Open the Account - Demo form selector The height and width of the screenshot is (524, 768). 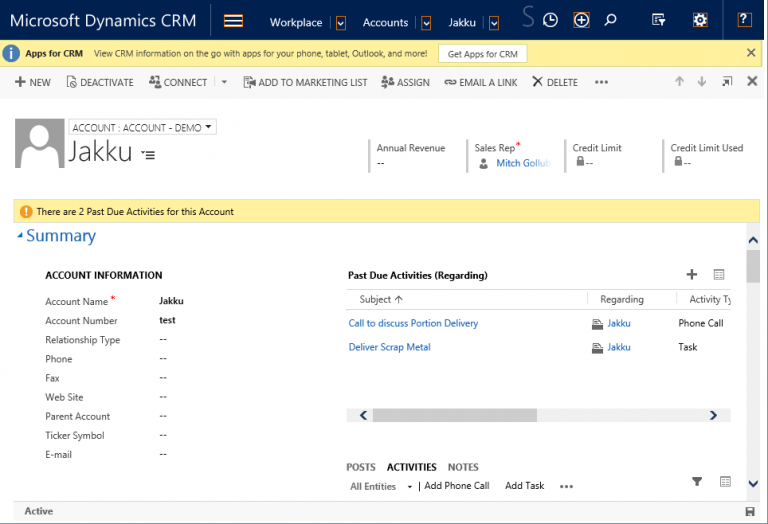(x=142, y=127)
